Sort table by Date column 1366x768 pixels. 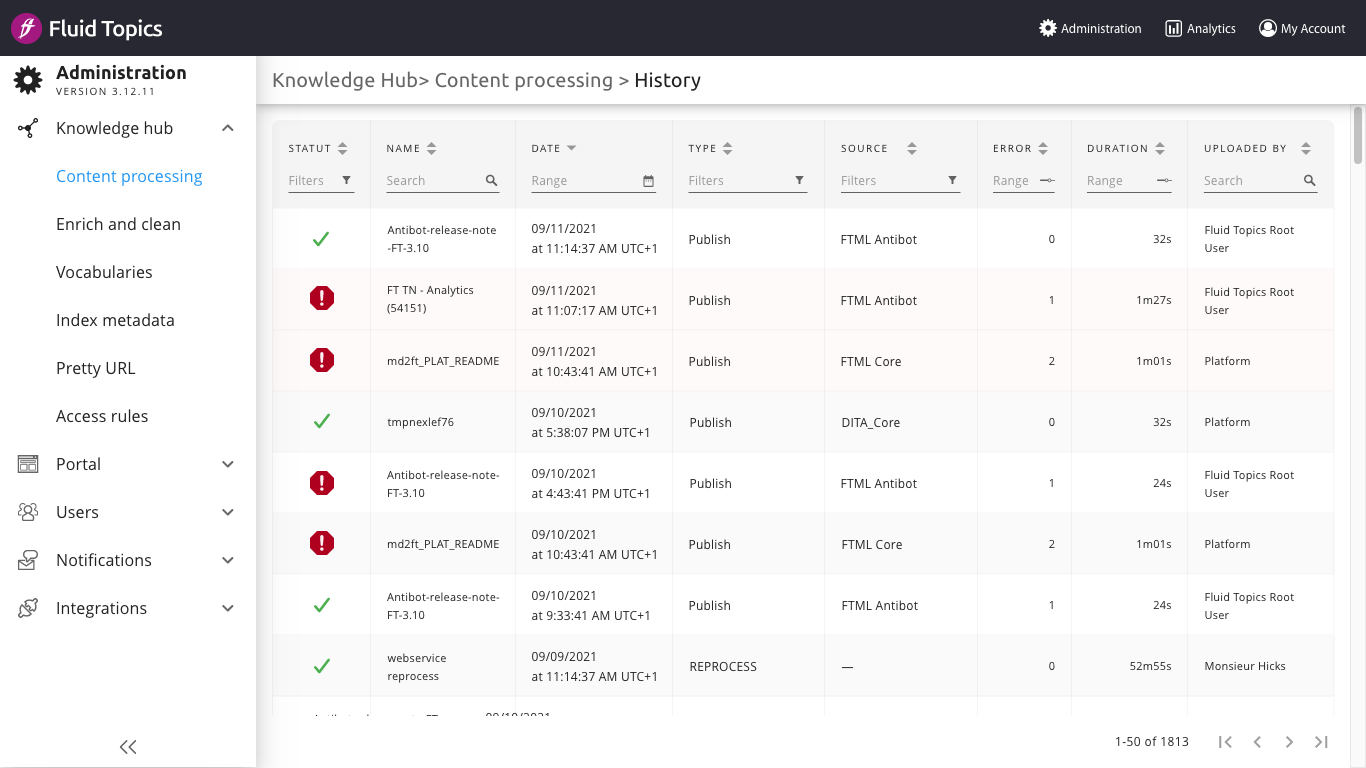coord(572,148)
